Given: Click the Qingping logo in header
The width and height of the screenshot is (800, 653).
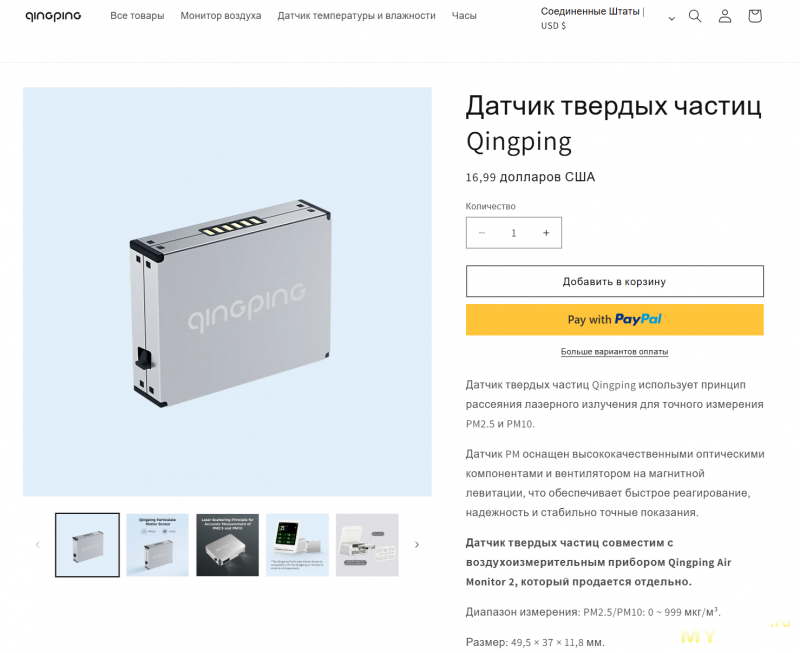Looking at the screenshot, I should (x=53, y=16).
